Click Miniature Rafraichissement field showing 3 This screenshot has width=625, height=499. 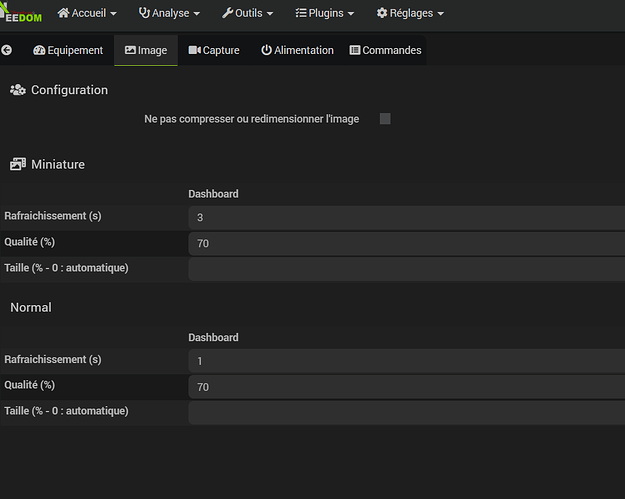pyautogui.click(x=407, y=218)
